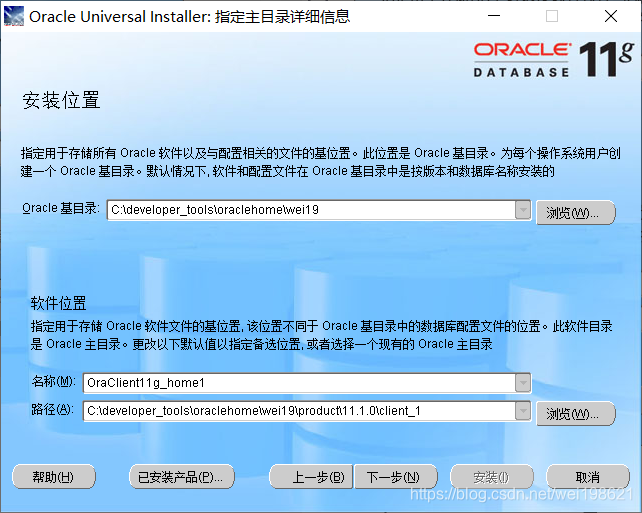Close the Oracle Universal Installer window
Screen dimensions: 642x513
[x=611, y=16]
